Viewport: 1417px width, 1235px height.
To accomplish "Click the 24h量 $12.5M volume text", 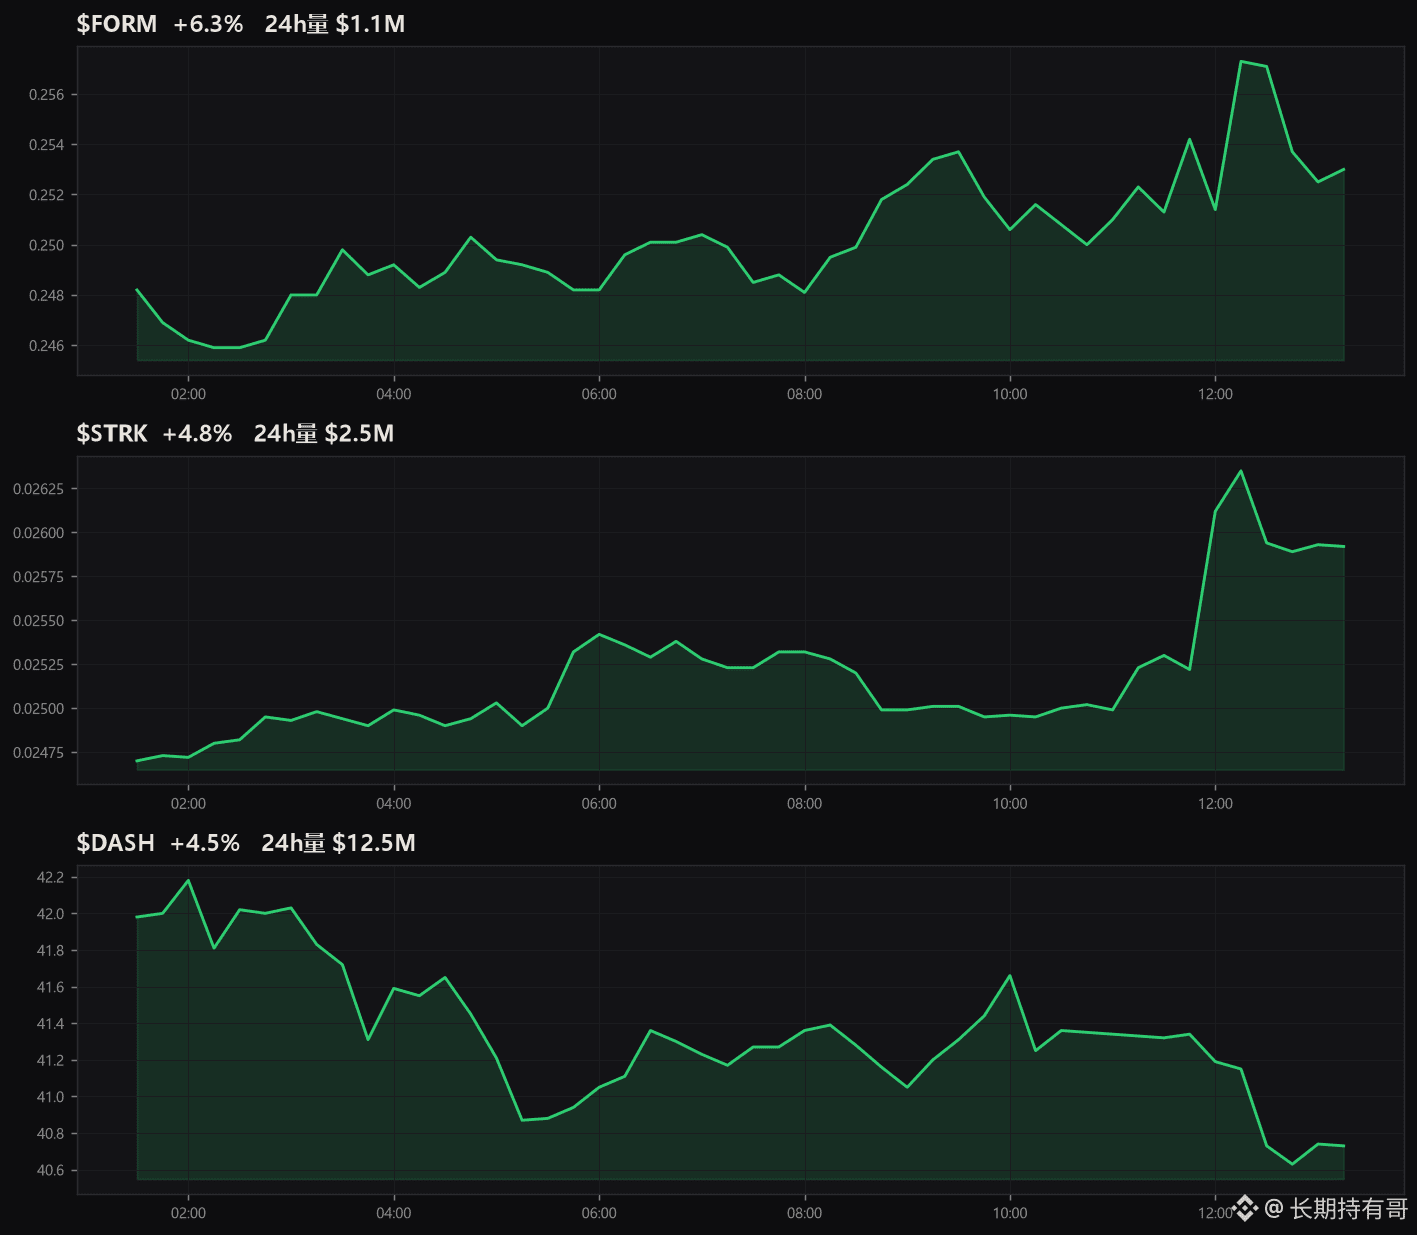I will (338, 843).
